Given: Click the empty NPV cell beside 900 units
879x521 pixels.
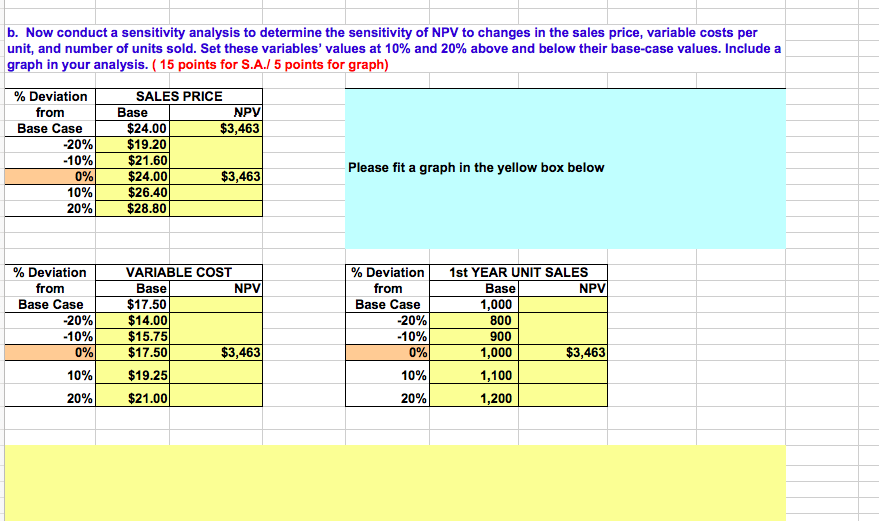Looking at the screenshot, I should click(563, 336).
